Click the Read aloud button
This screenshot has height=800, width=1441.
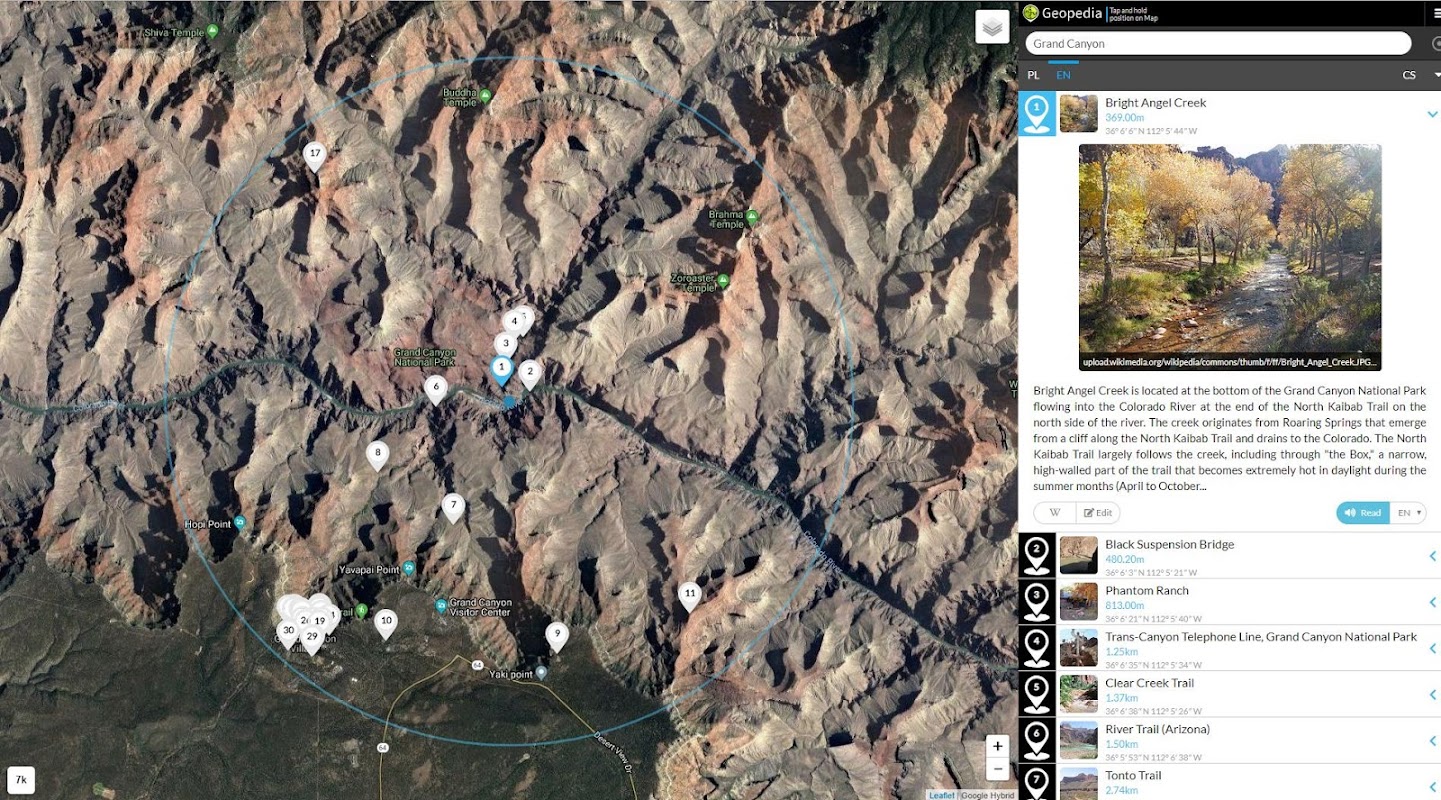(1363, 513)
